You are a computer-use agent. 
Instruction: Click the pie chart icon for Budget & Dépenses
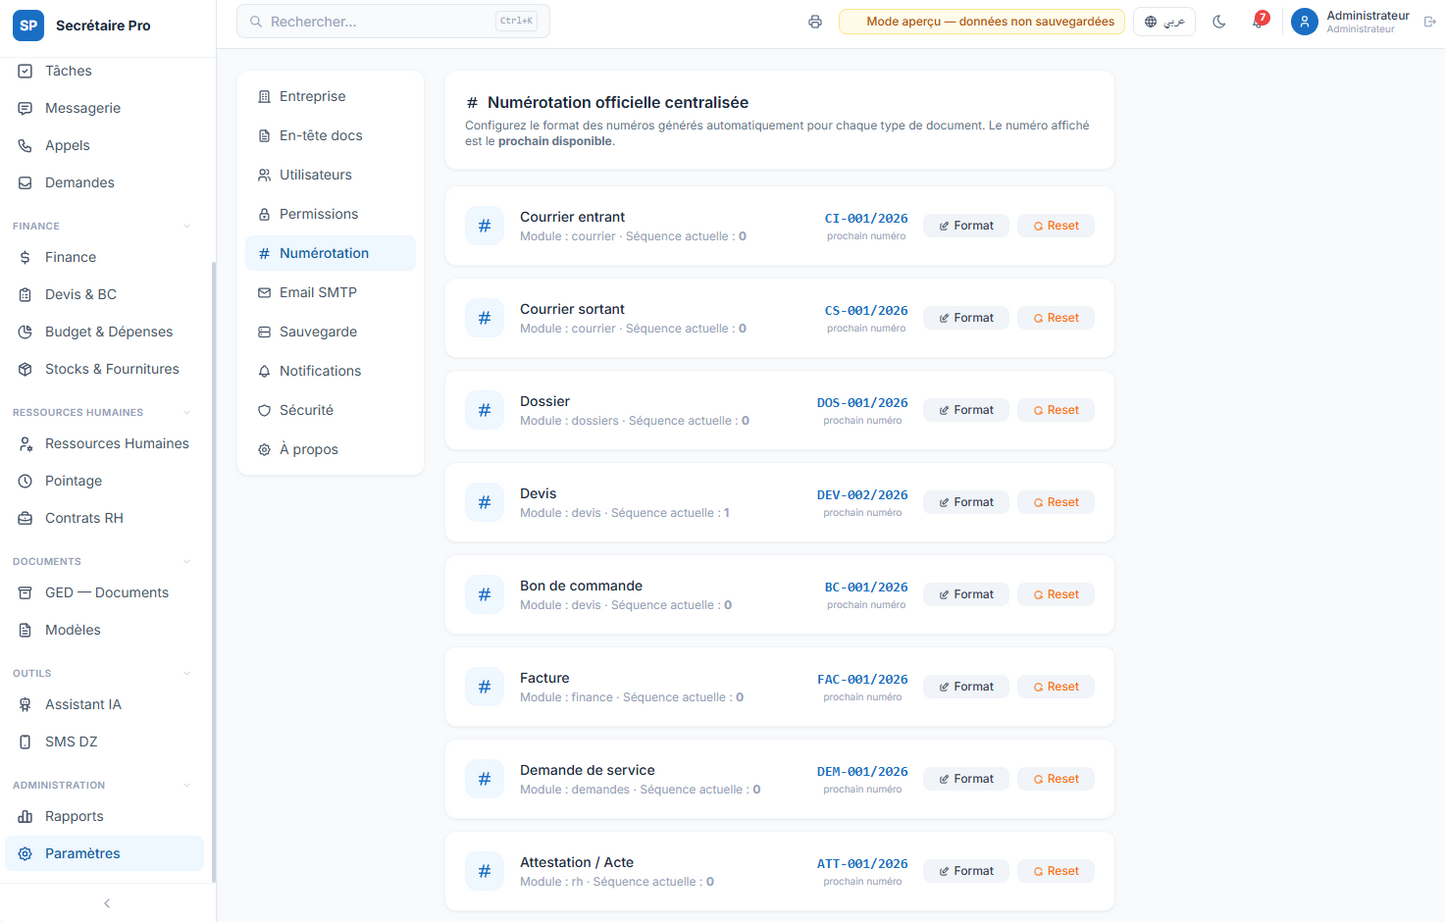25,331
